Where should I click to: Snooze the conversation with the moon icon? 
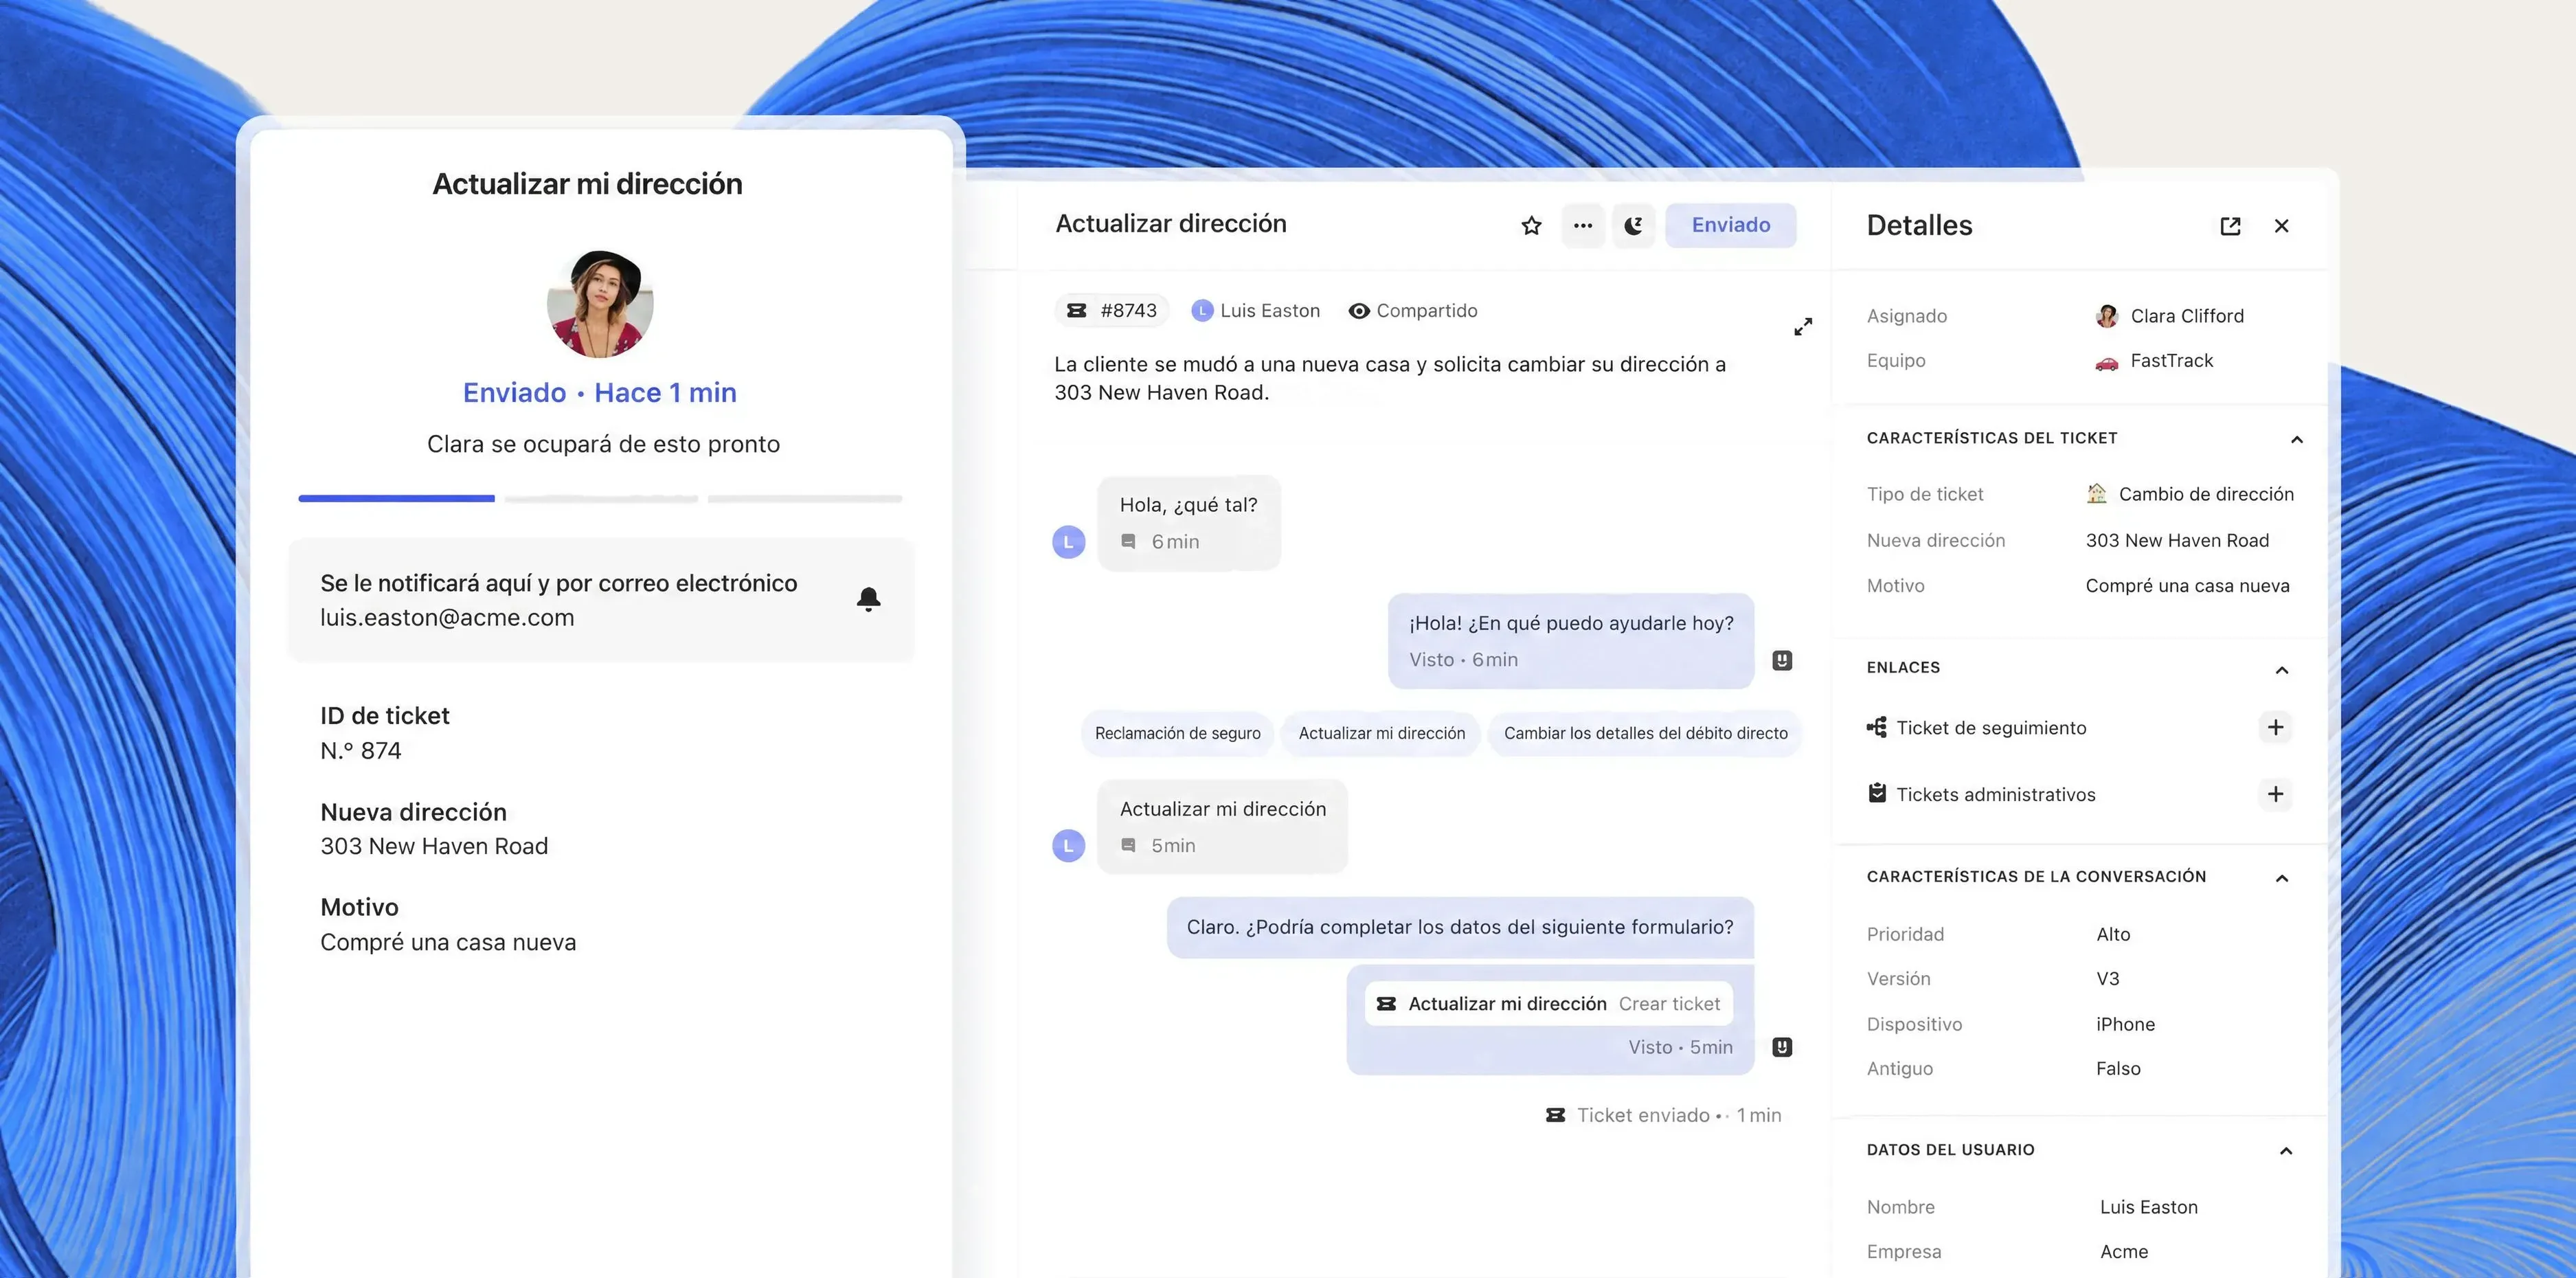point(1633,226)
